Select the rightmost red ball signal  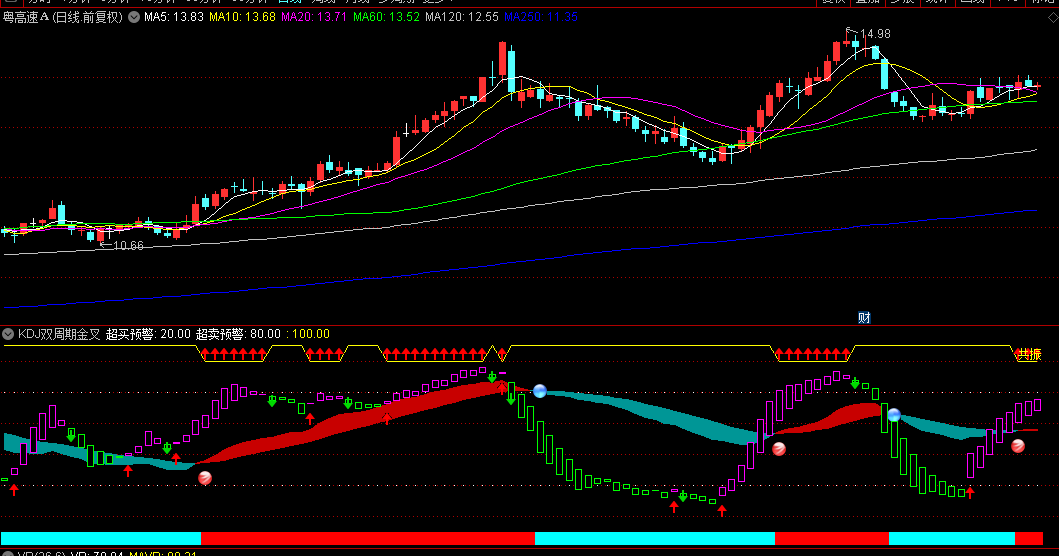coord(1018,445)
